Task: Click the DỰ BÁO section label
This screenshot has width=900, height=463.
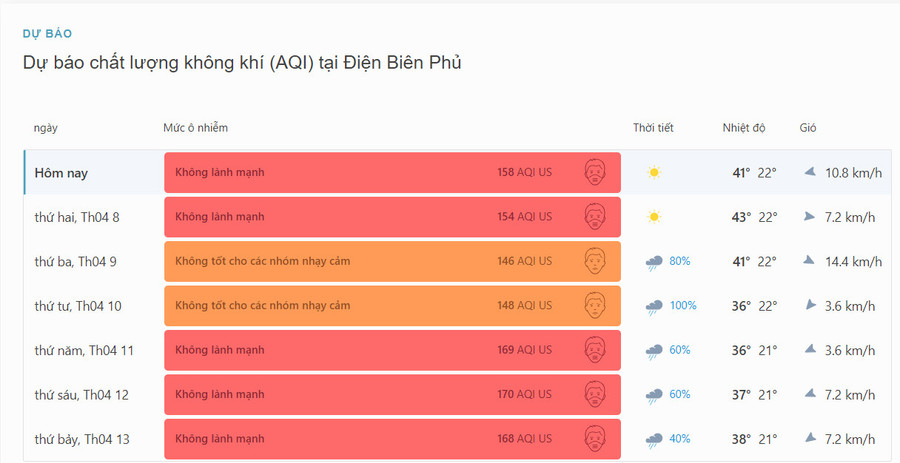Action: tap(47, 34)
